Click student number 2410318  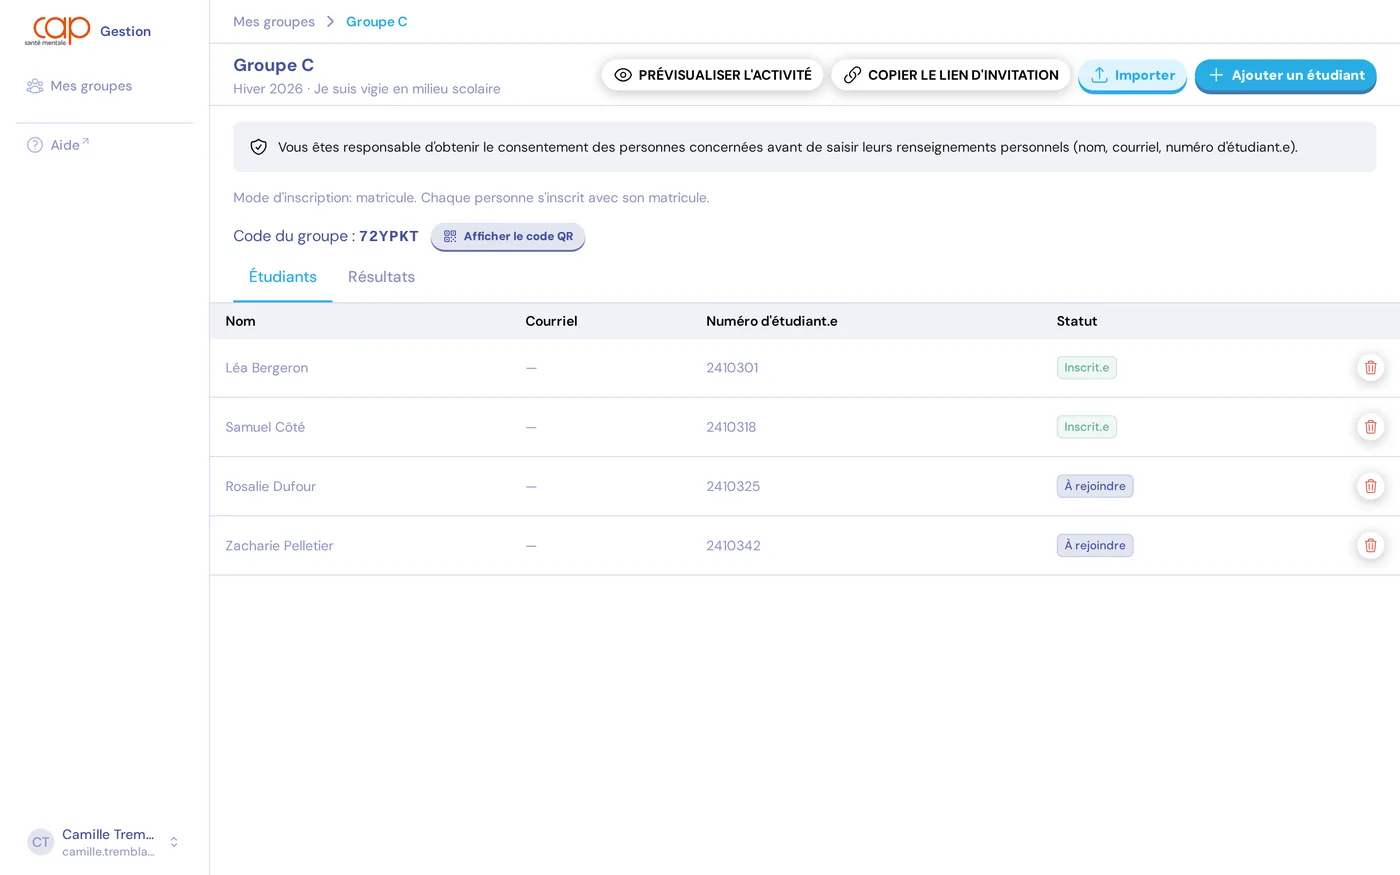click(731, 427)
